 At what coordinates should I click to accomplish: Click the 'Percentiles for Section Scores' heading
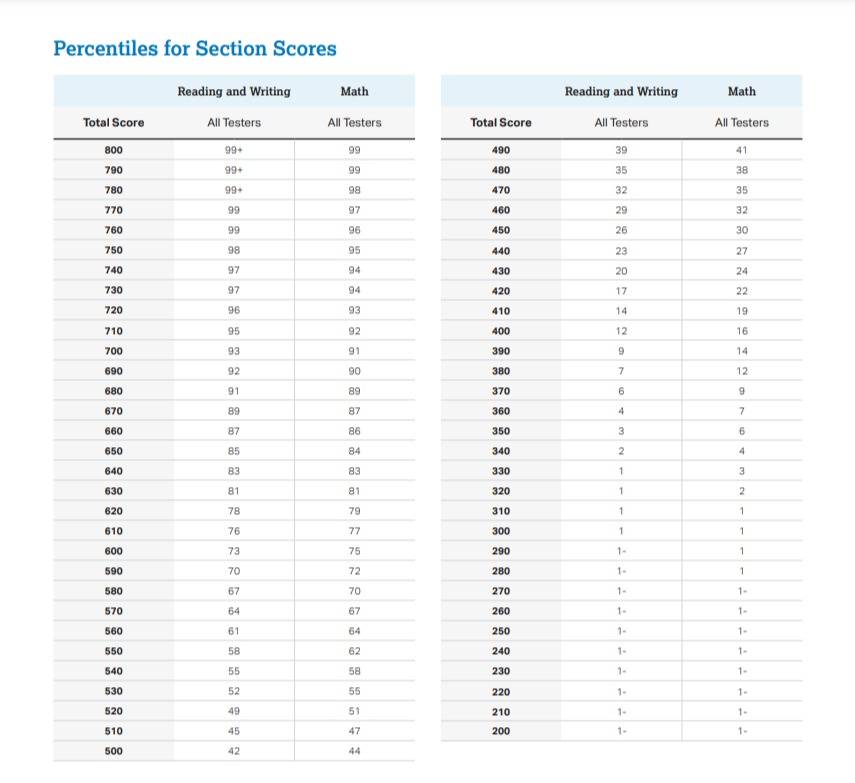click(195, 48)
